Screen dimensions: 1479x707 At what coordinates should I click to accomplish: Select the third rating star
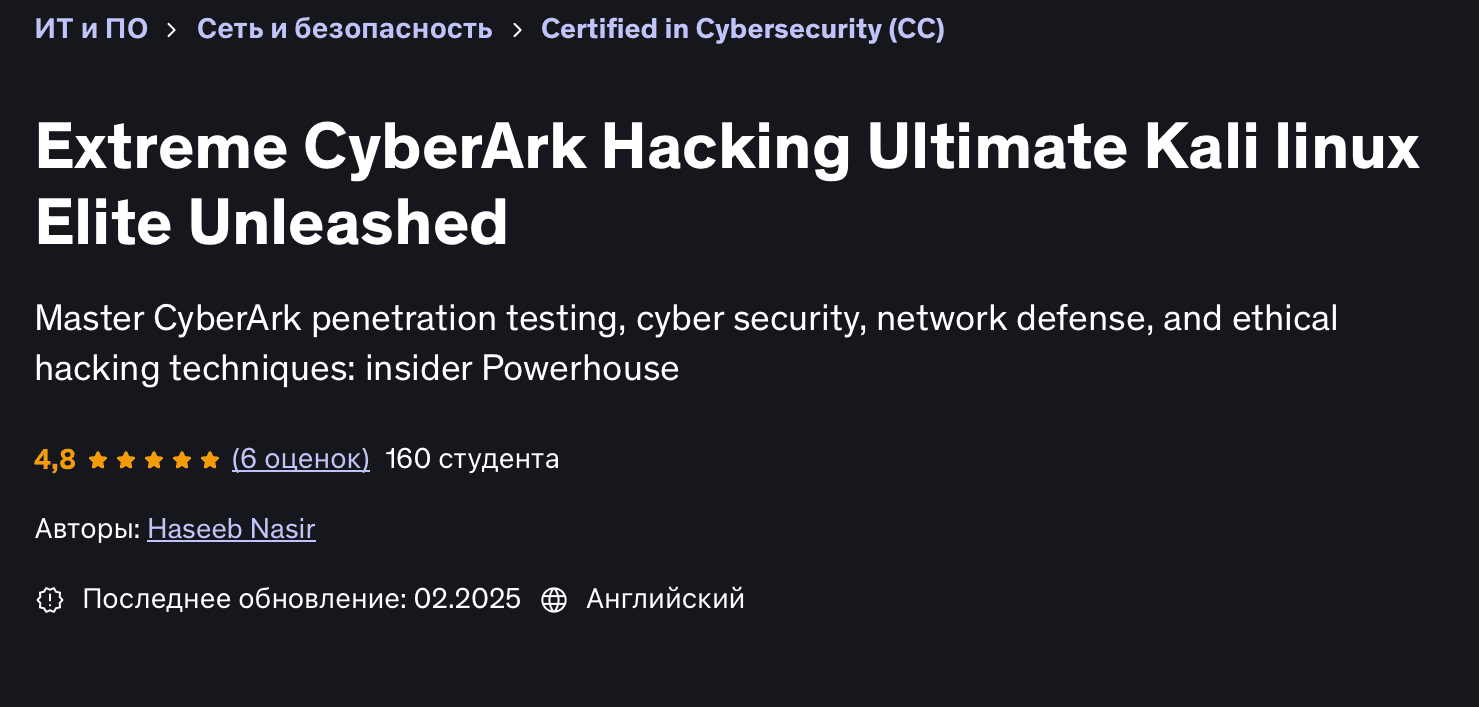(154, 459)
